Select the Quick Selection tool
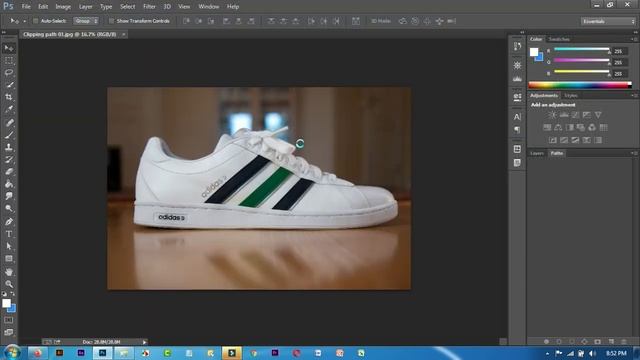Screen dimensions: 640x360 point(9,85)
